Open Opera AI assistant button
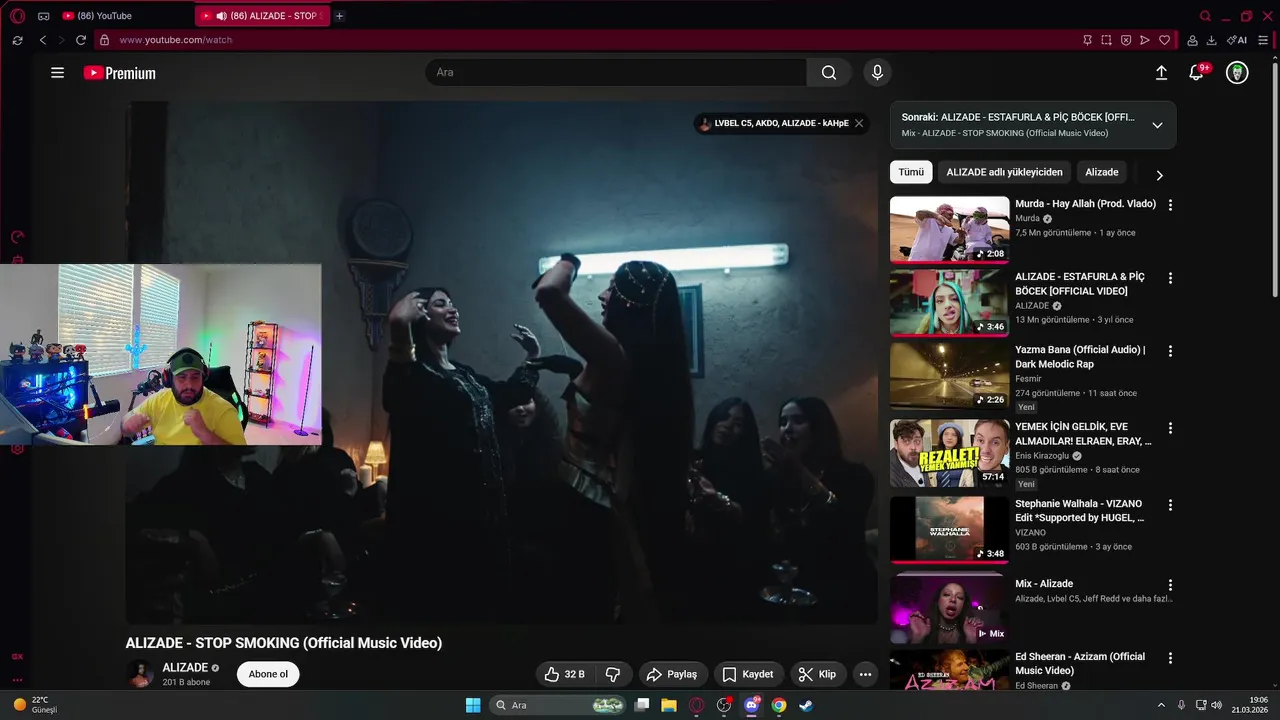The image size is (1280, 720). coord(1237,40)
